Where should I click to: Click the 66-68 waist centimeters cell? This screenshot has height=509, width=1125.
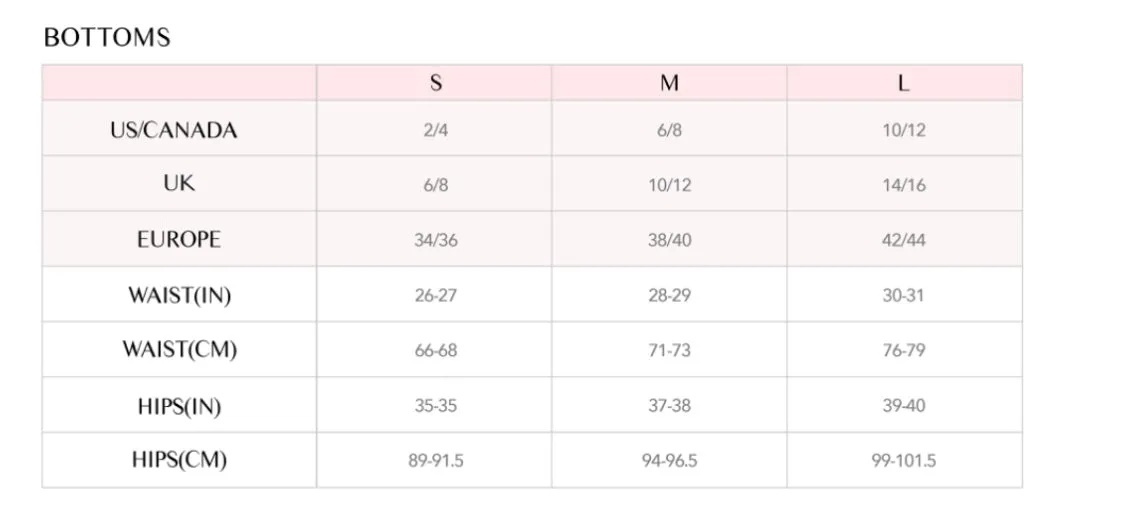click(436, 350)
